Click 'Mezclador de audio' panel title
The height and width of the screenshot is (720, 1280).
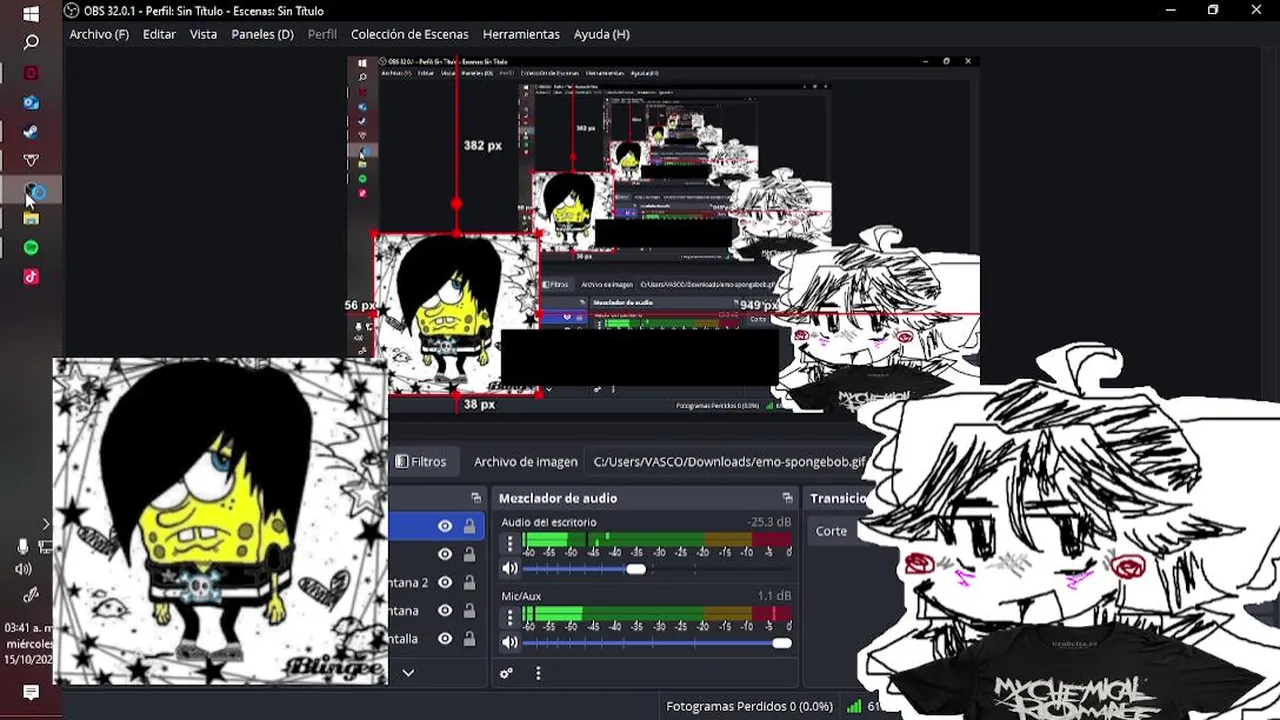558,498
